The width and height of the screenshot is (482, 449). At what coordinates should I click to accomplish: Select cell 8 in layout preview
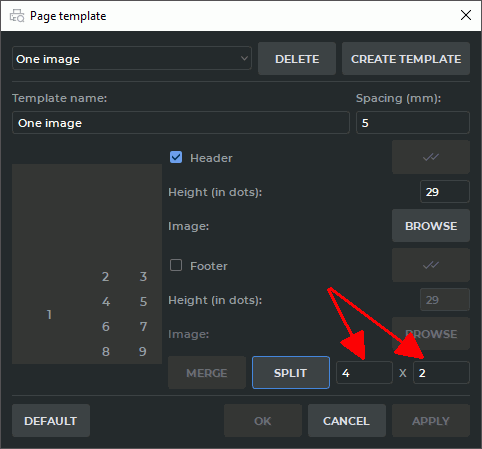tap(105, 351)
